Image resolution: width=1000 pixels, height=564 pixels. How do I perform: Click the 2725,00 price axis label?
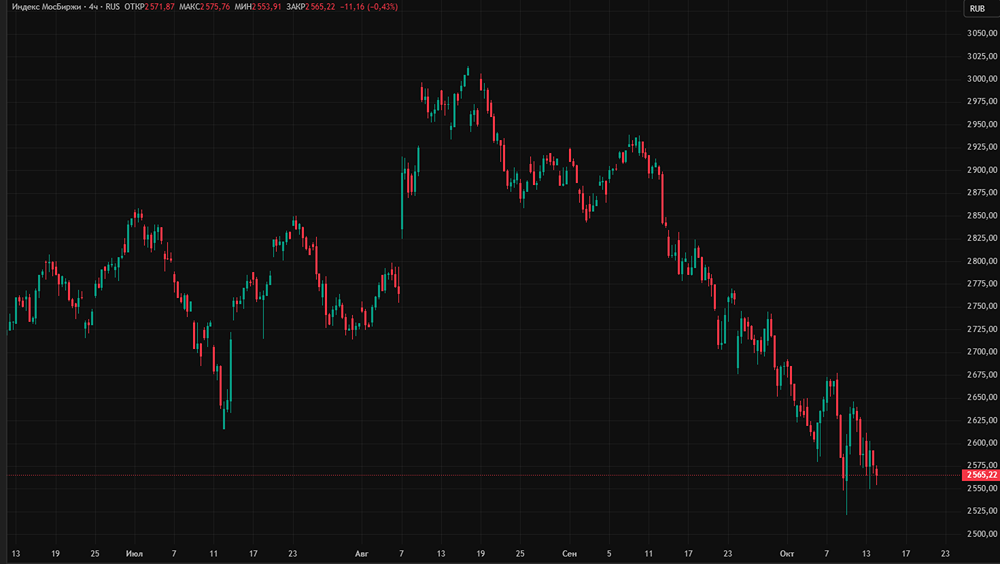click(x=982, y=329)
